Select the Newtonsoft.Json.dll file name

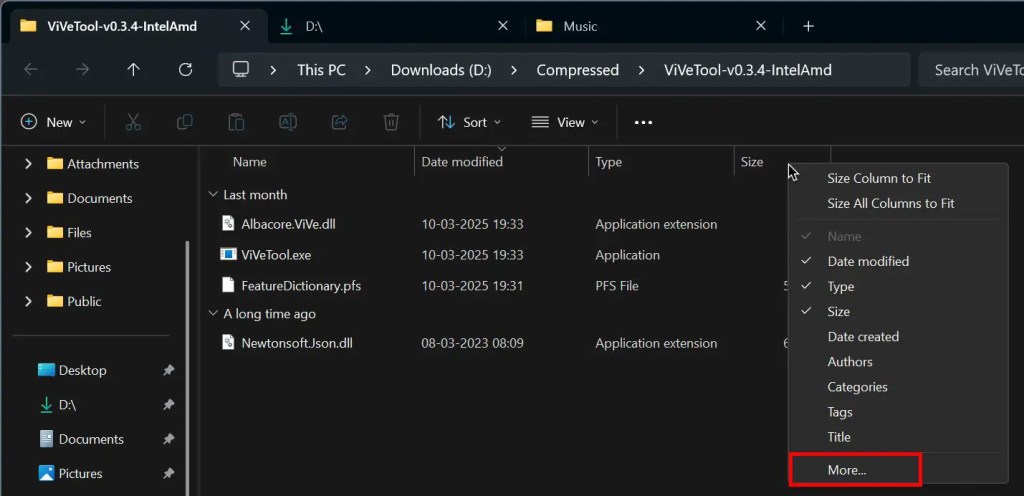(x=297, y=343)
